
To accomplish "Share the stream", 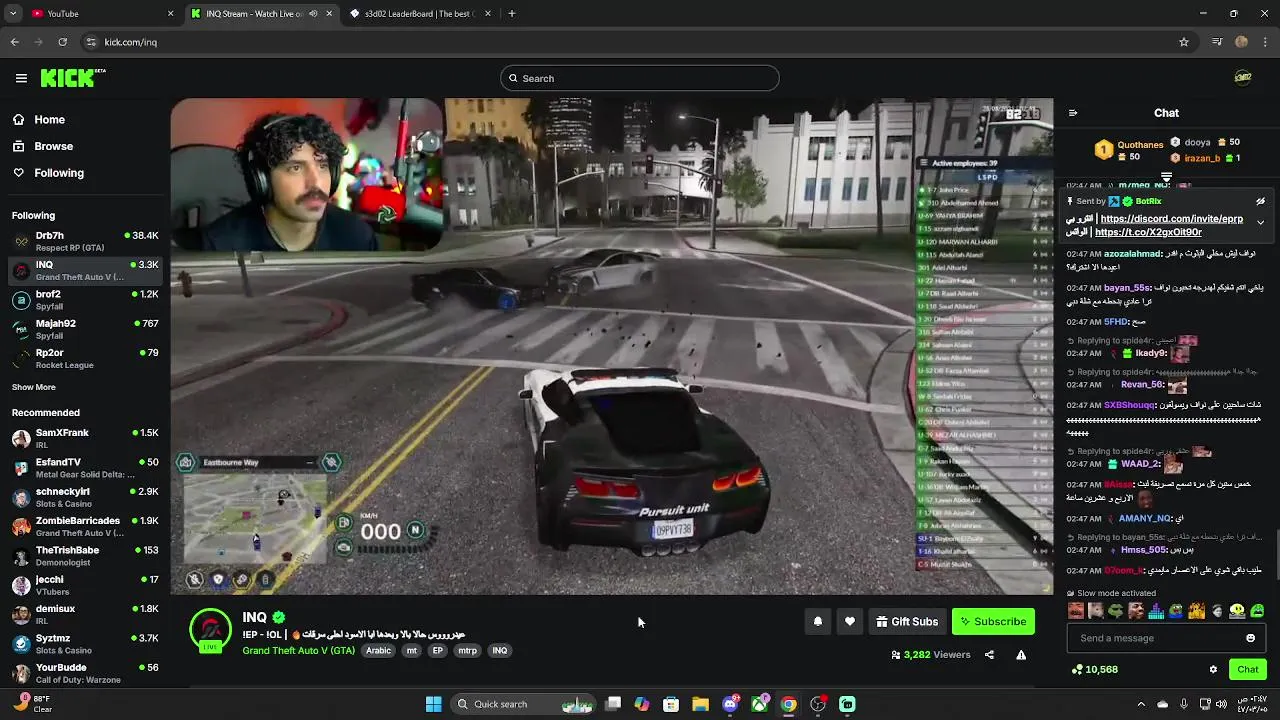I will [989, 655].
